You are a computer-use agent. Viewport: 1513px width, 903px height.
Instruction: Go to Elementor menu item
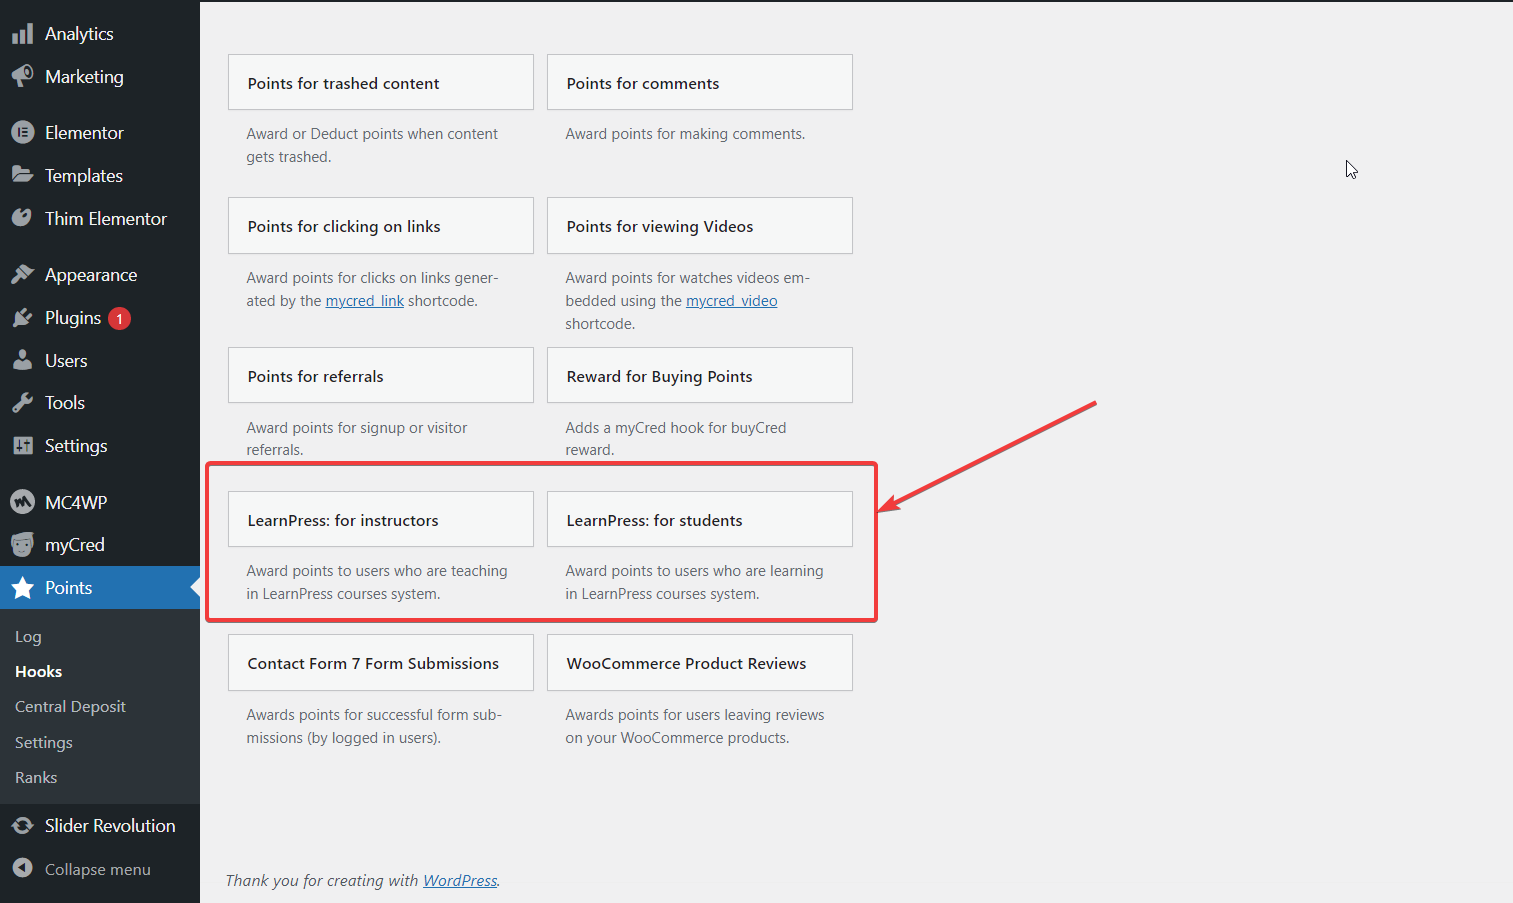(x=84, y=132)
